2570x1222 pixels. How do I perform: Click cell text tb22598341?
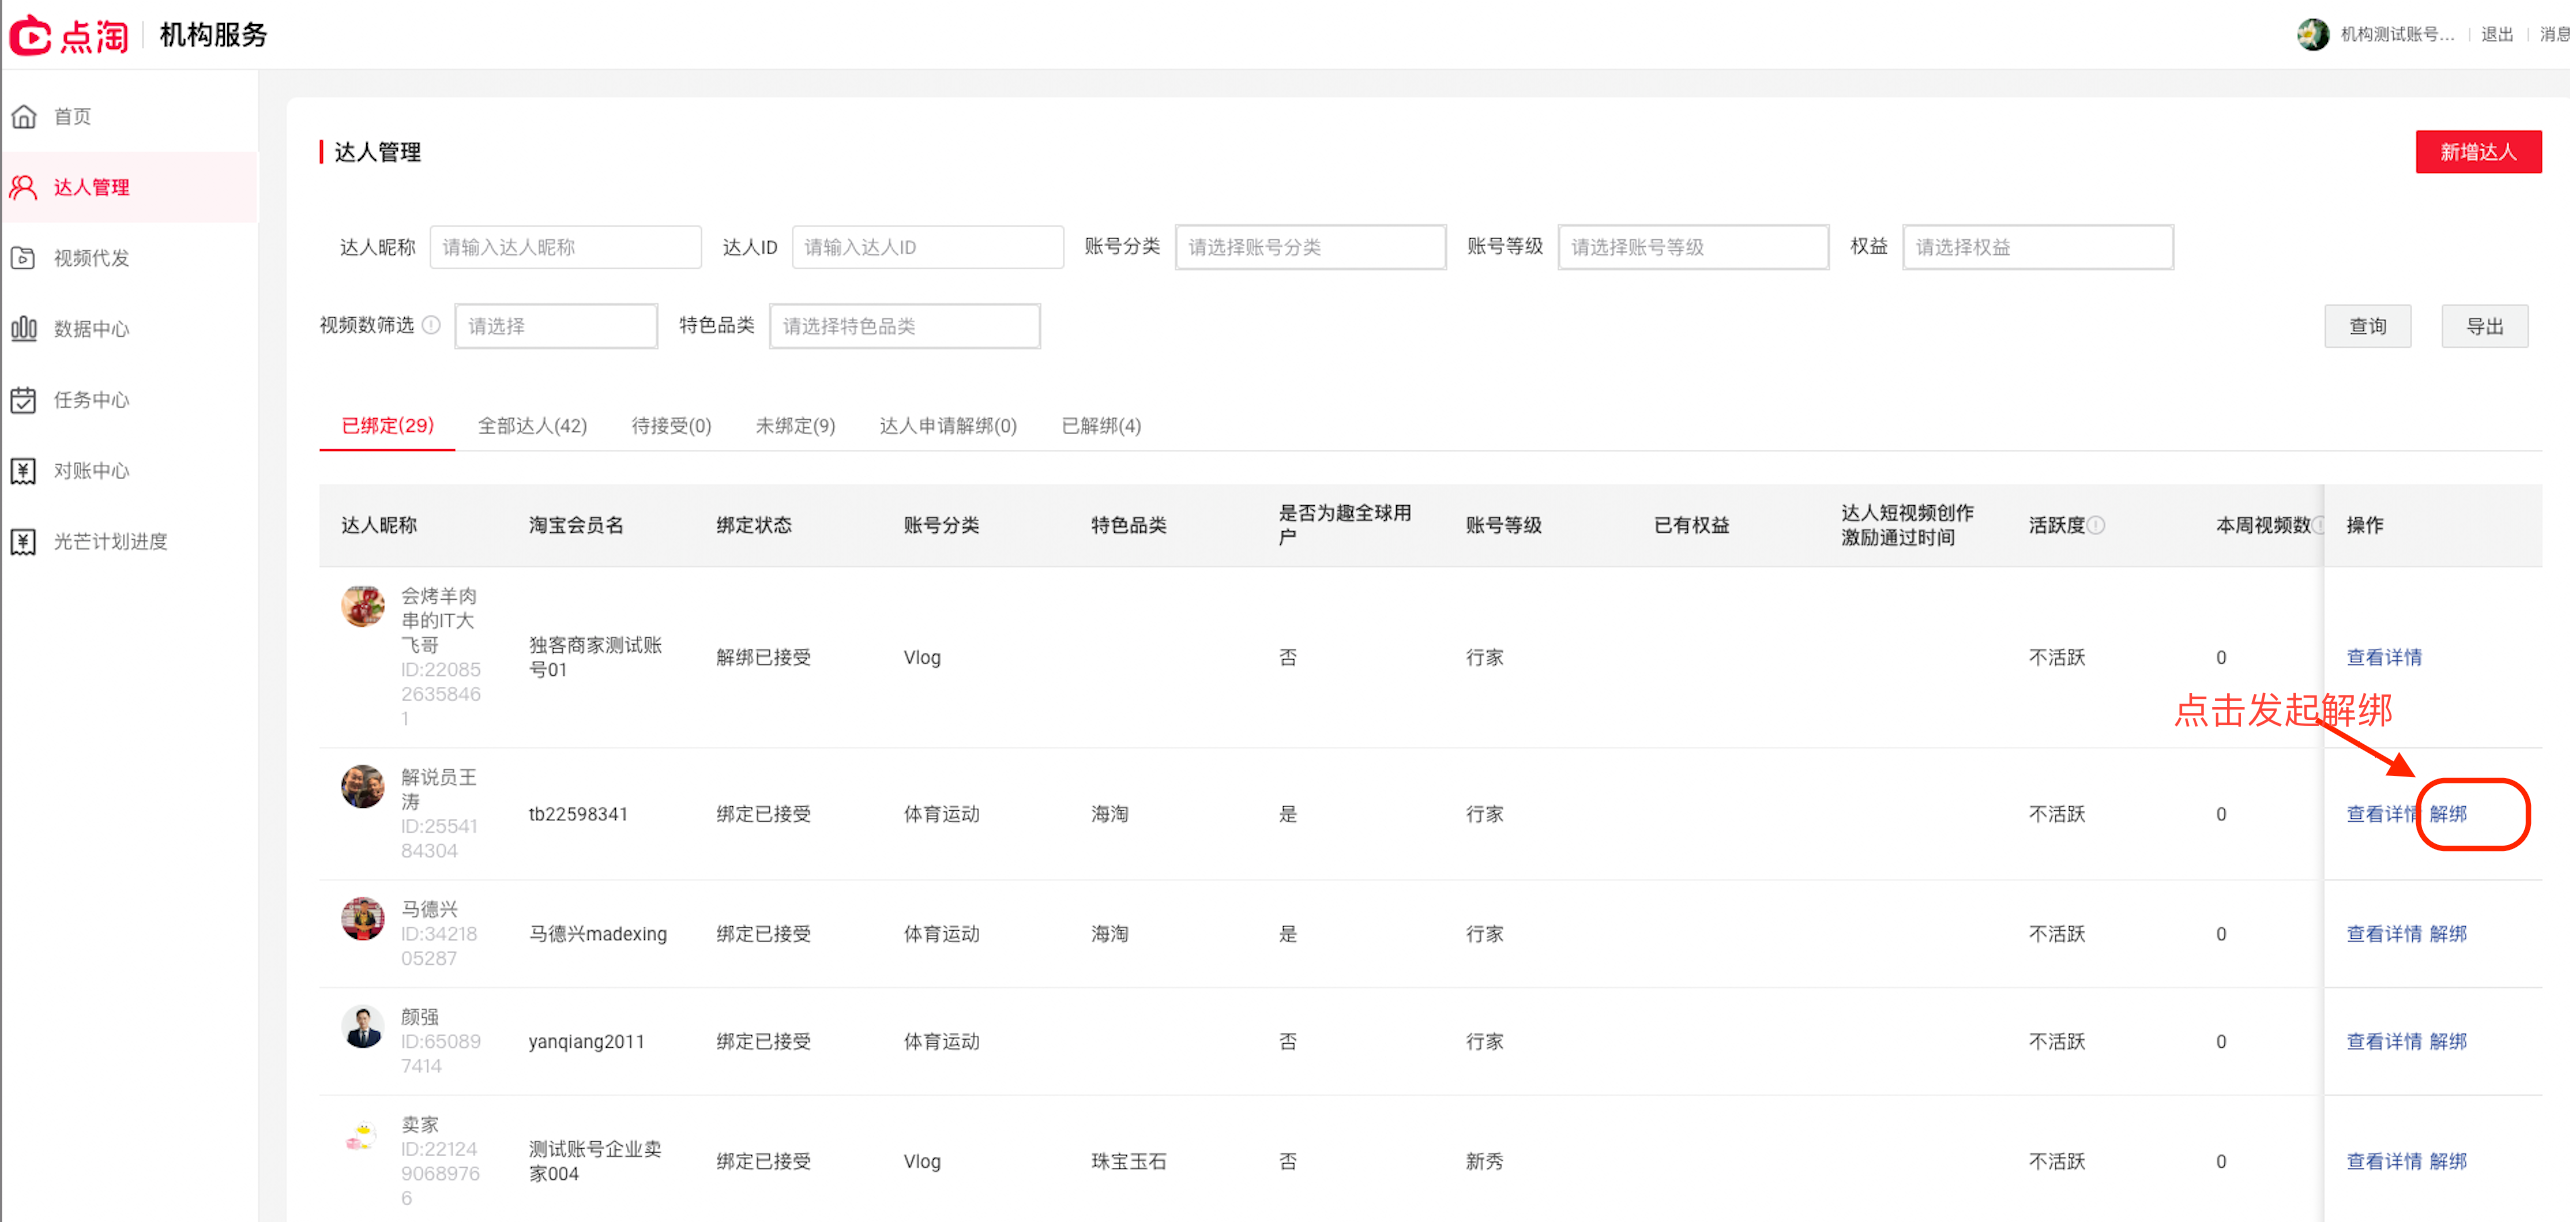point(578,815)
